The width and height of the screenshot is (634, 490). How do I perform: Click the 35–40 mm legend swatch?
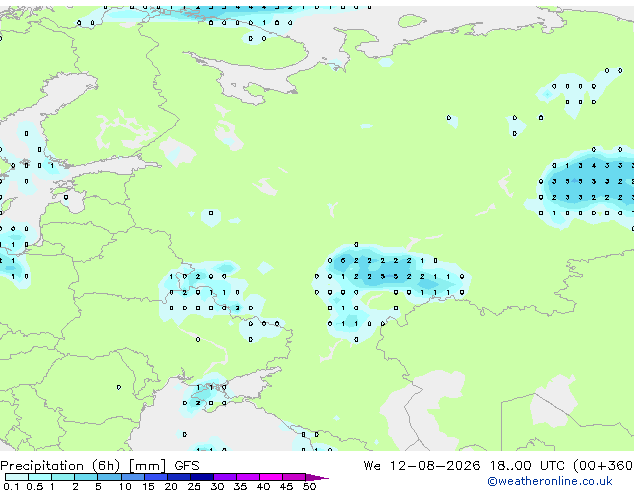[248, 477]
